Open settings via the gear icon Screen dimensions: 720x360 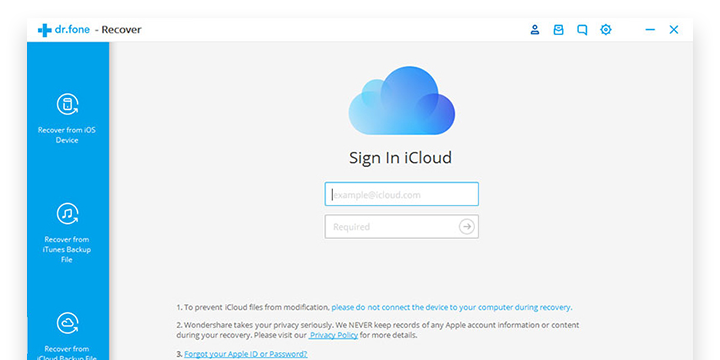pos(606,30)
